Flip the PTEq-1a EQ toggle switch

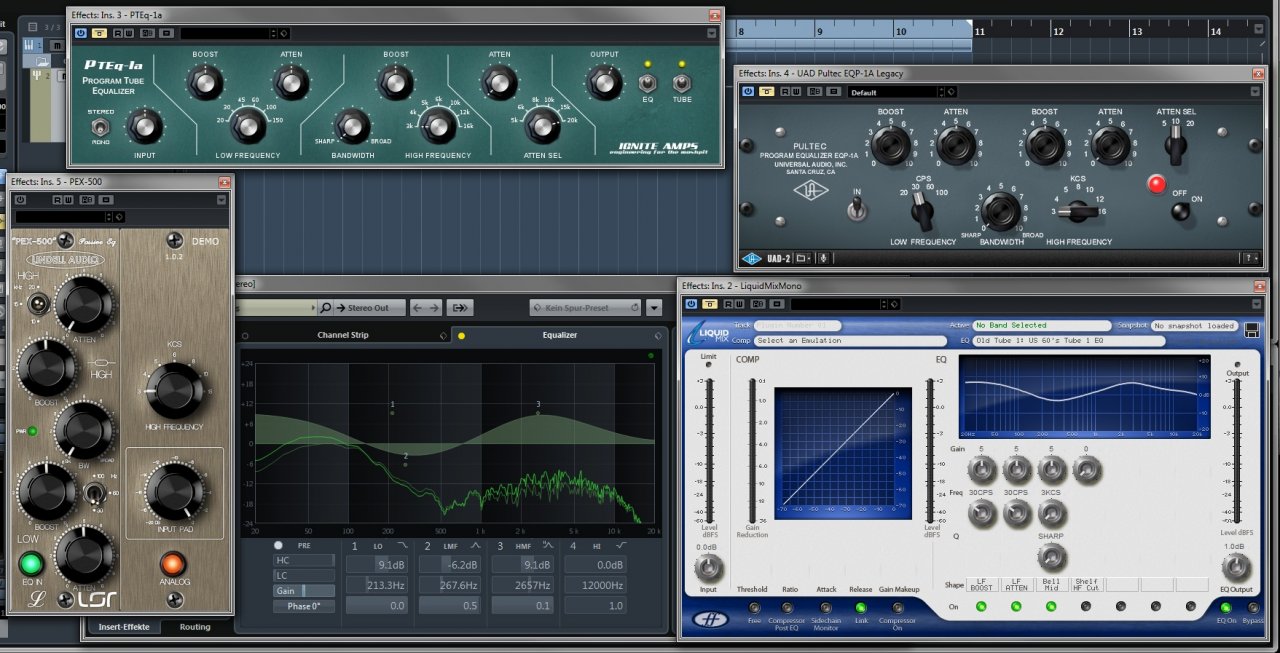tap(647, 84)
